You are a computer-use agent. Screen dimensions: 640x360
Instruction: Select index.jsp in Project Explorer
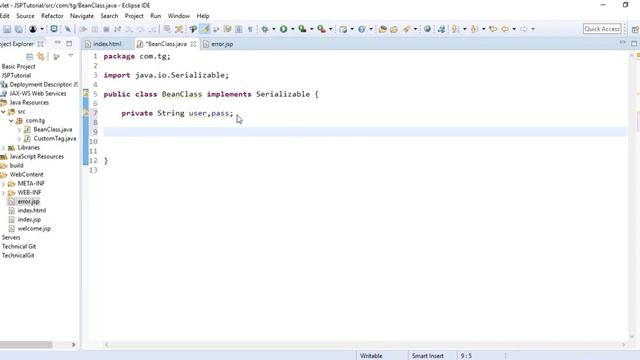pos(29,220)
